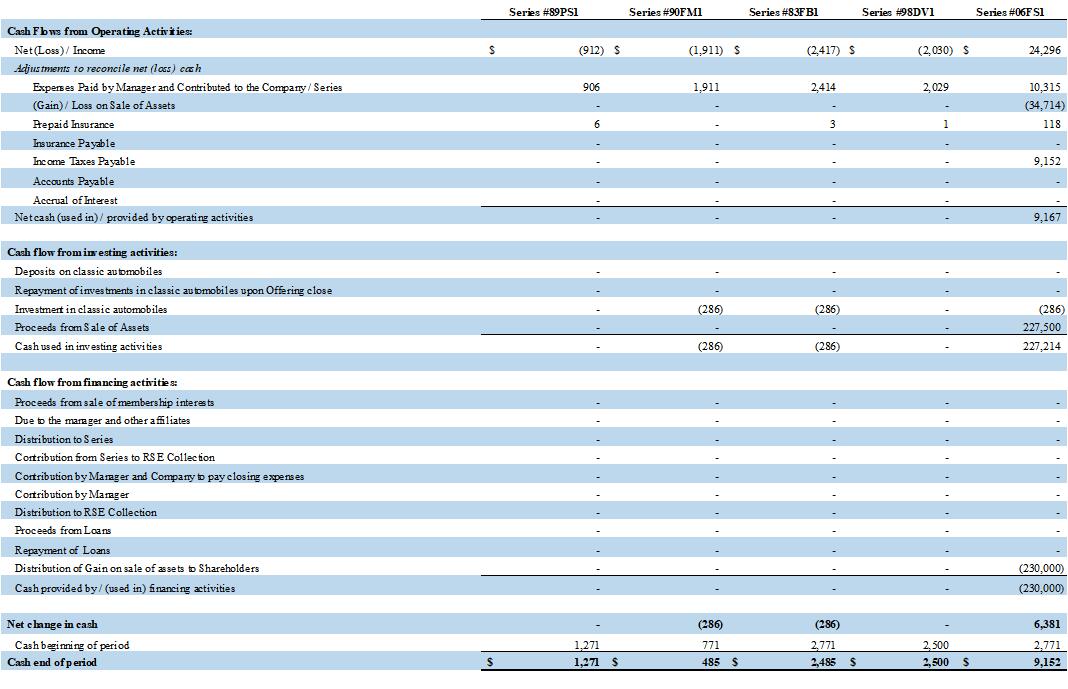Select the 10,315 expenses paid by manager value
The width and height of the screenshot is (1068, 689).
click(1045, 87)
